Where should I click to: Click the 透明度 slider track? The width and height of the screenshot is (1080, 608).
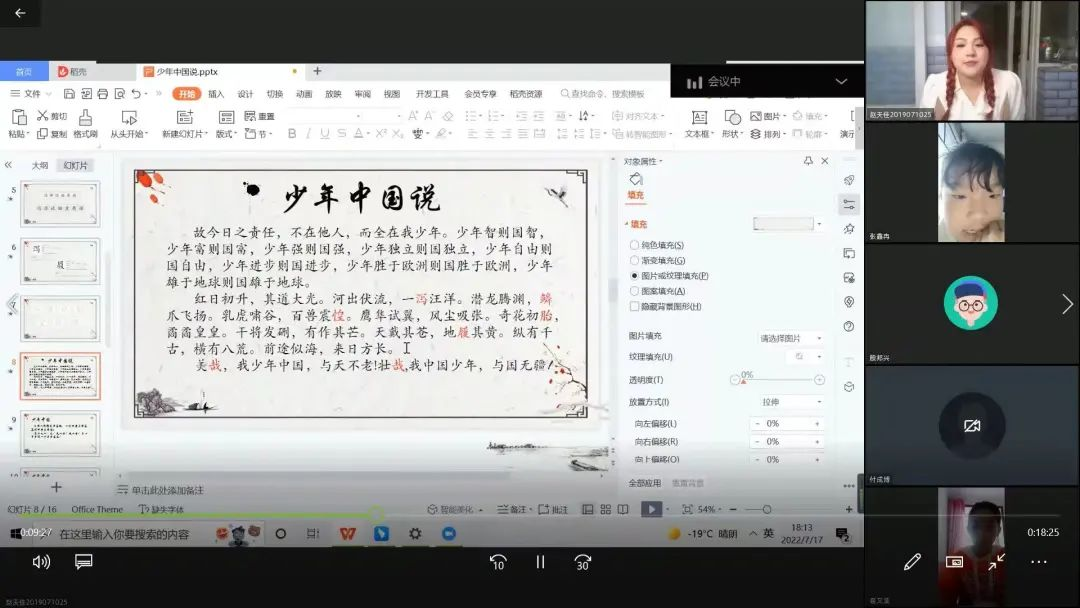click(x=778, y=380)
